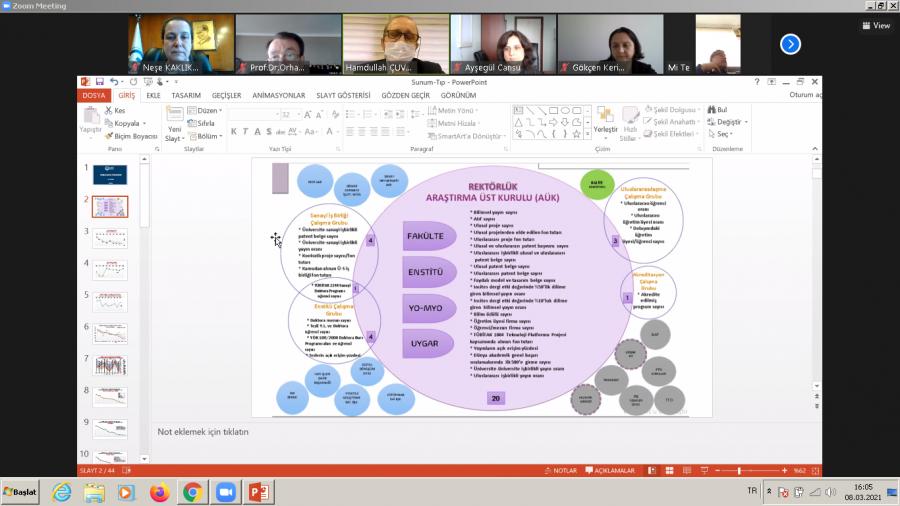Show next Zoom participants with arrow
The width and height of the screenshot is (900, 506).
pos(790,44)
